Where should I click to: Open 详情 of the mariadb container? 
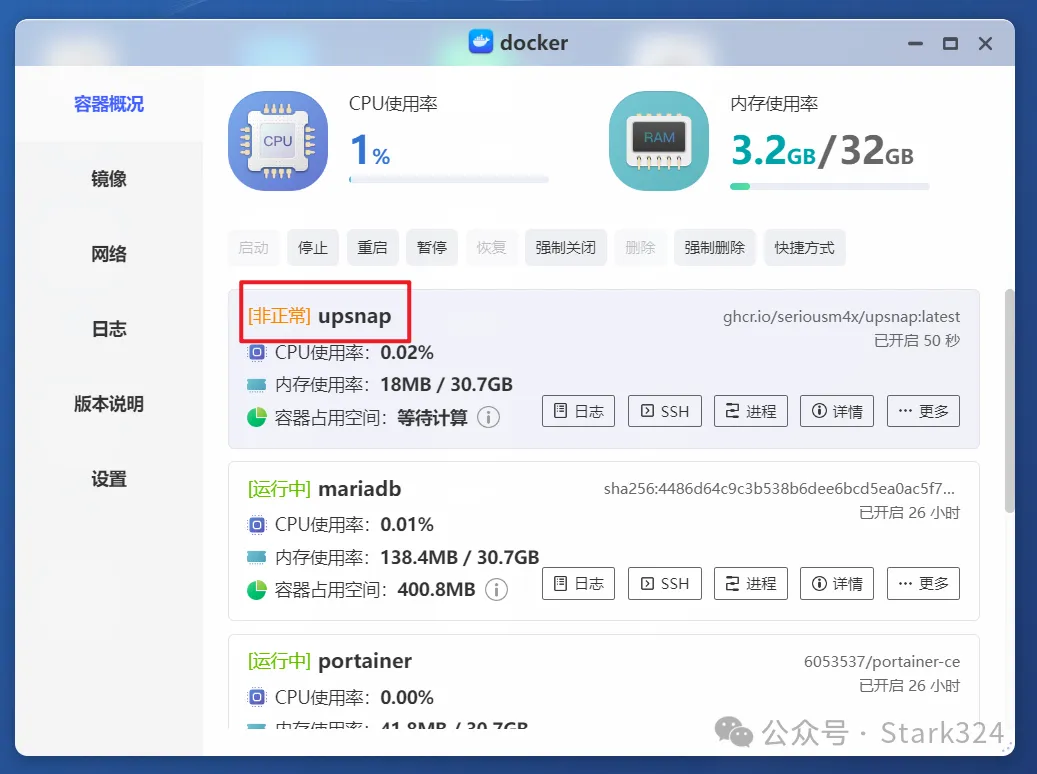(837, 583)
